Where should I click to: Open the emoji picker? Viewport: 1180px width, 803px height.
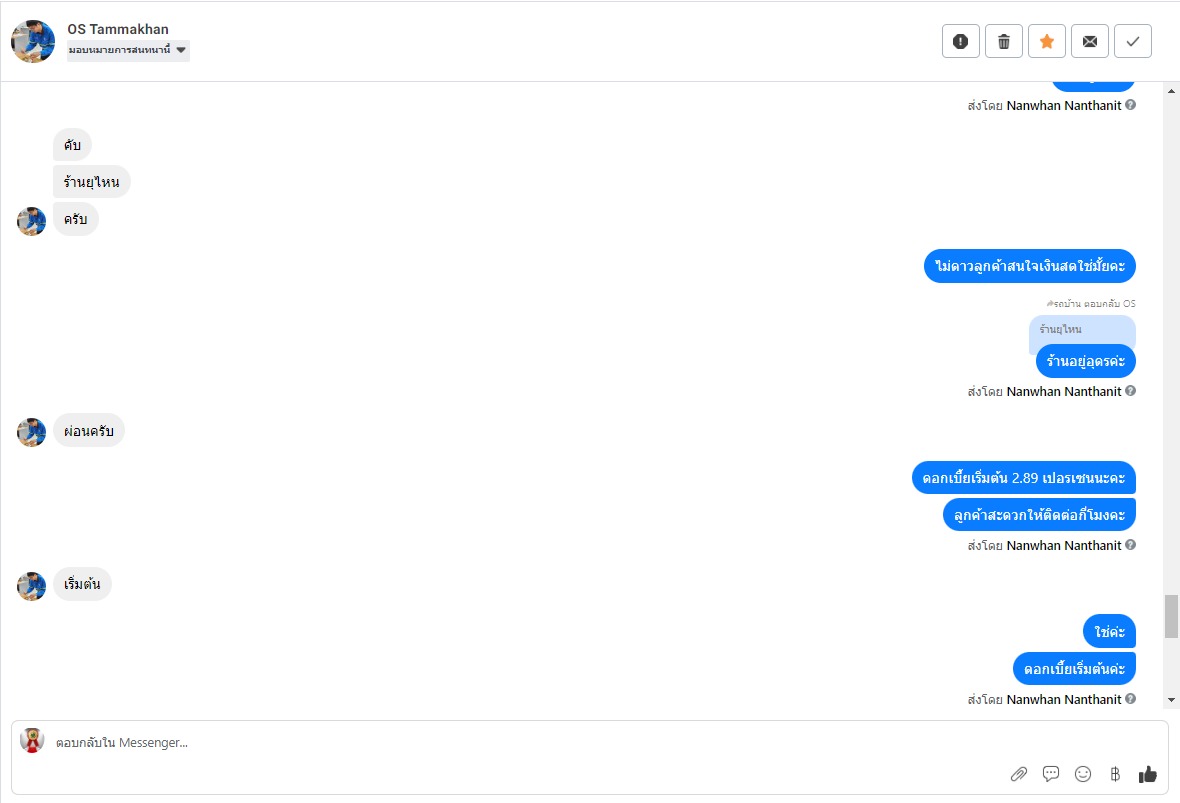point(1083,773)
